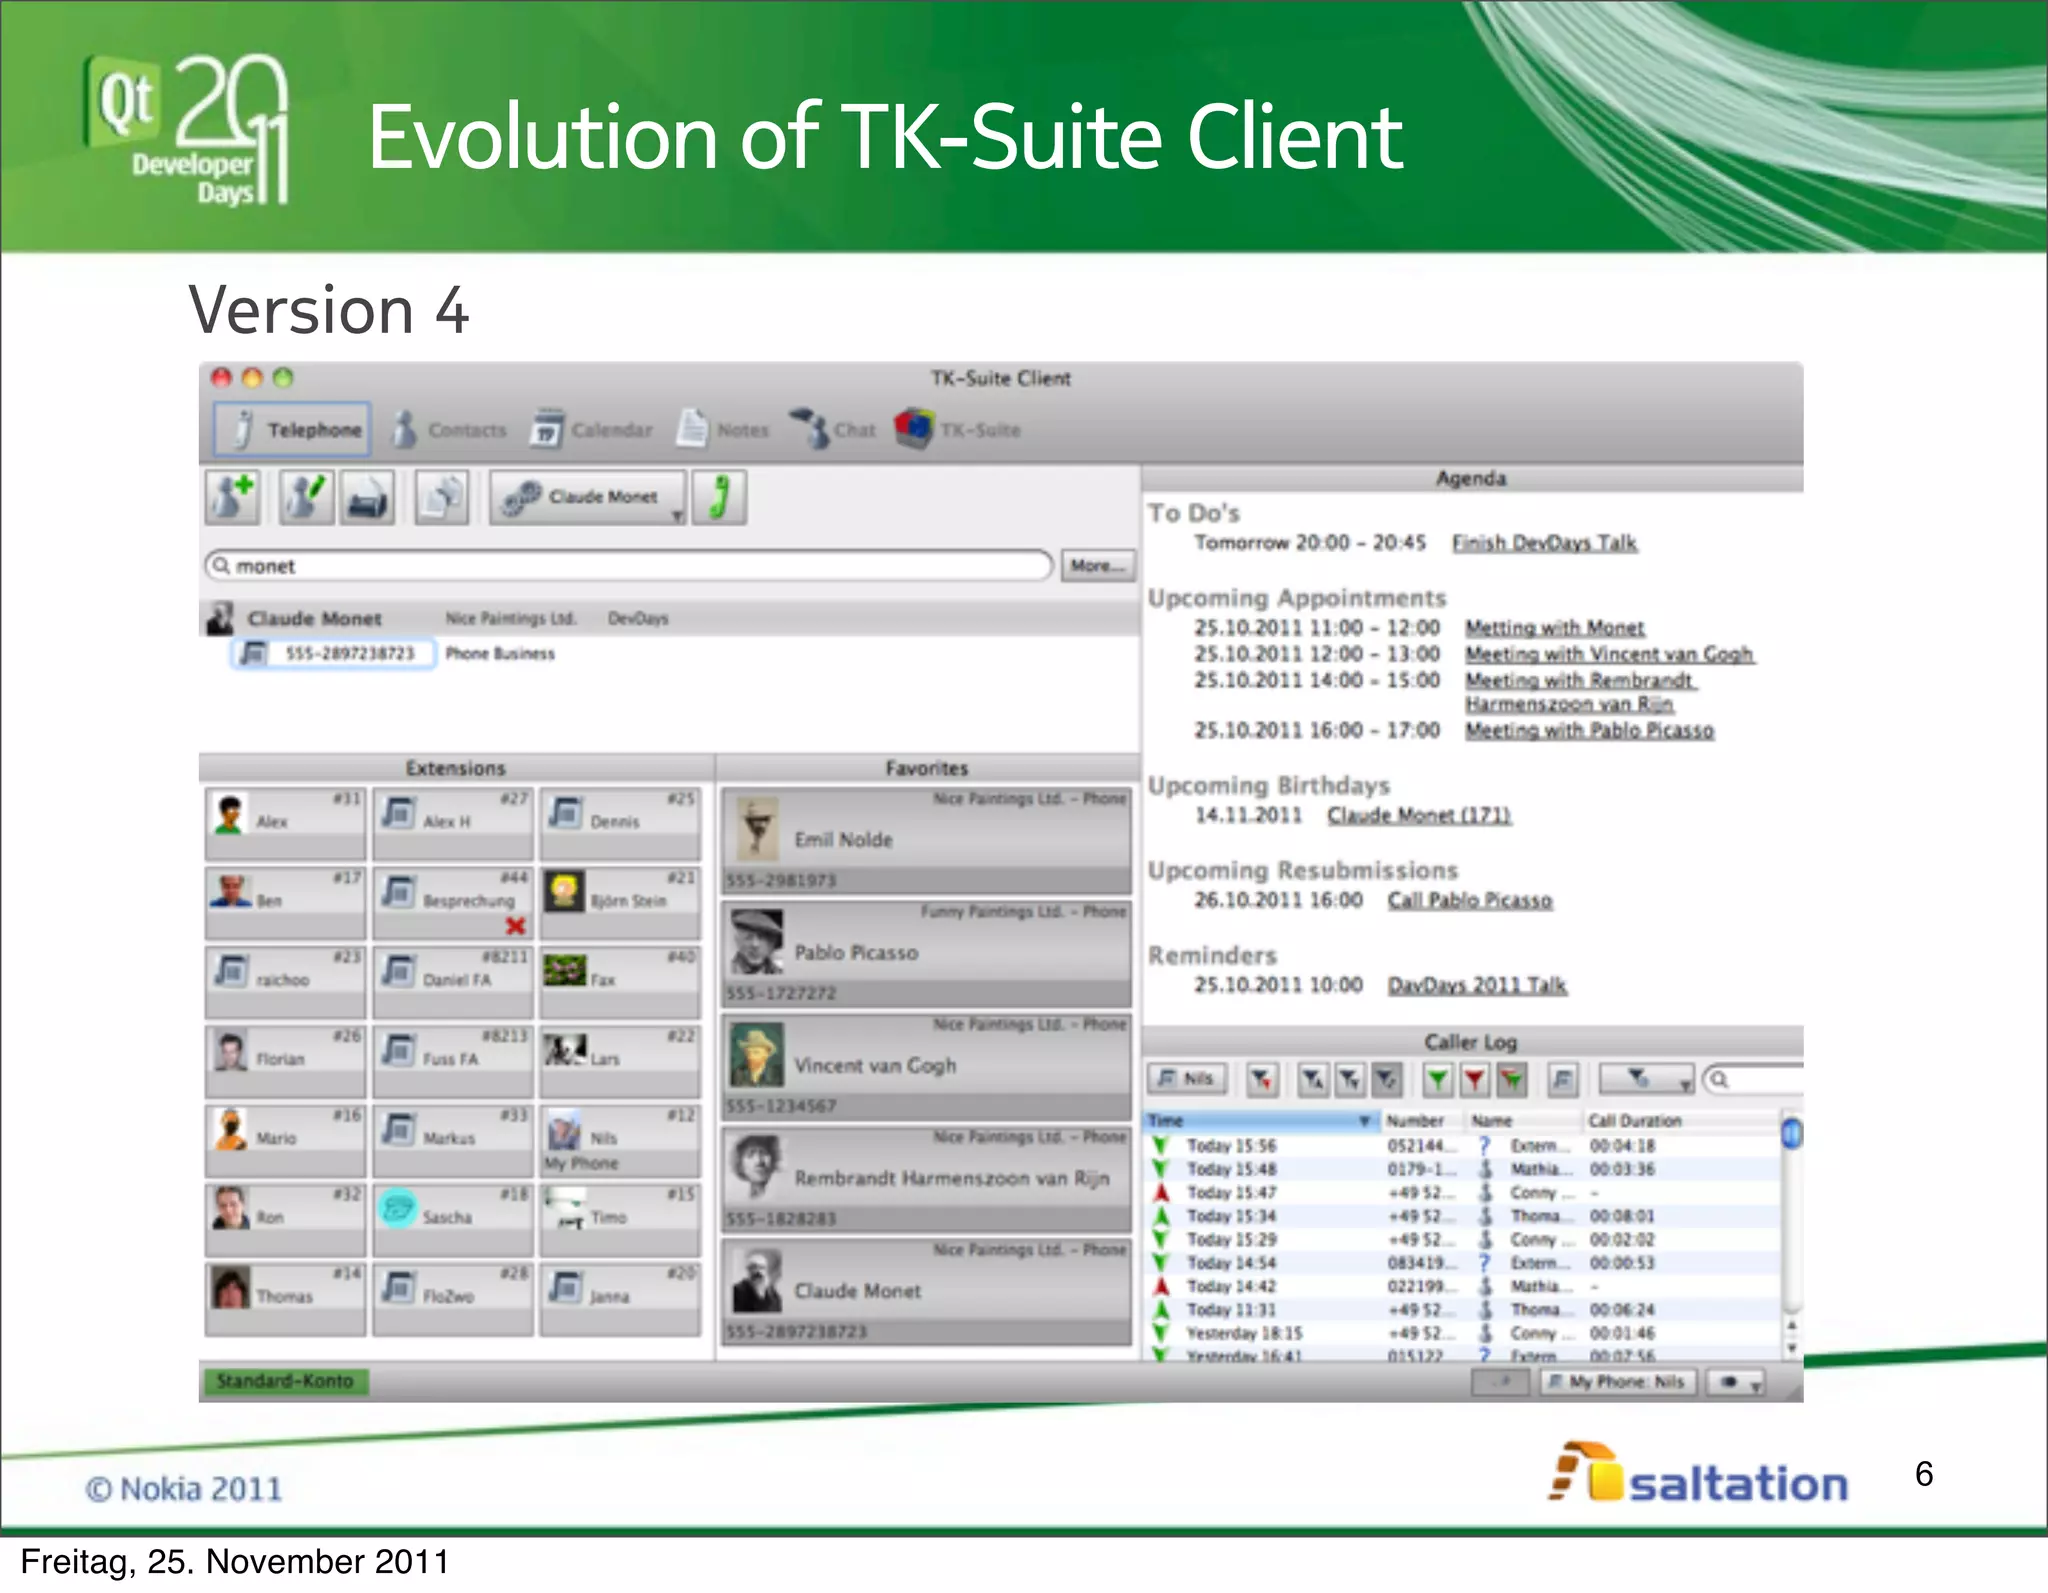The image size is (2048, 1593).
Task: Select extension Markus #33
Action: coord(452,1140)
